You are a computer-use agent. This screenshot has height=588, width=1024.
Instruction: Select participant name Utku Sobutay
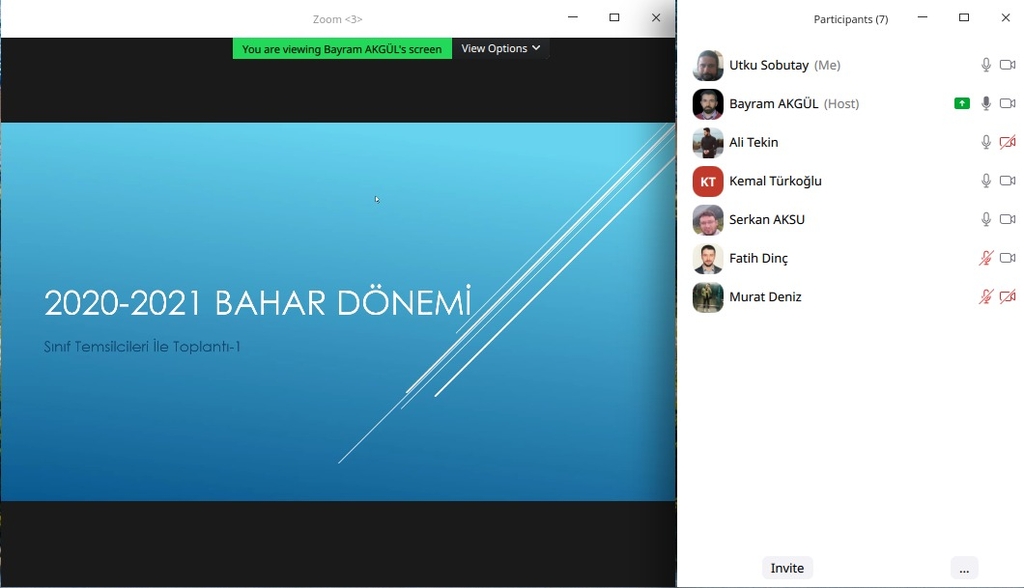click(x=769, y=65)
